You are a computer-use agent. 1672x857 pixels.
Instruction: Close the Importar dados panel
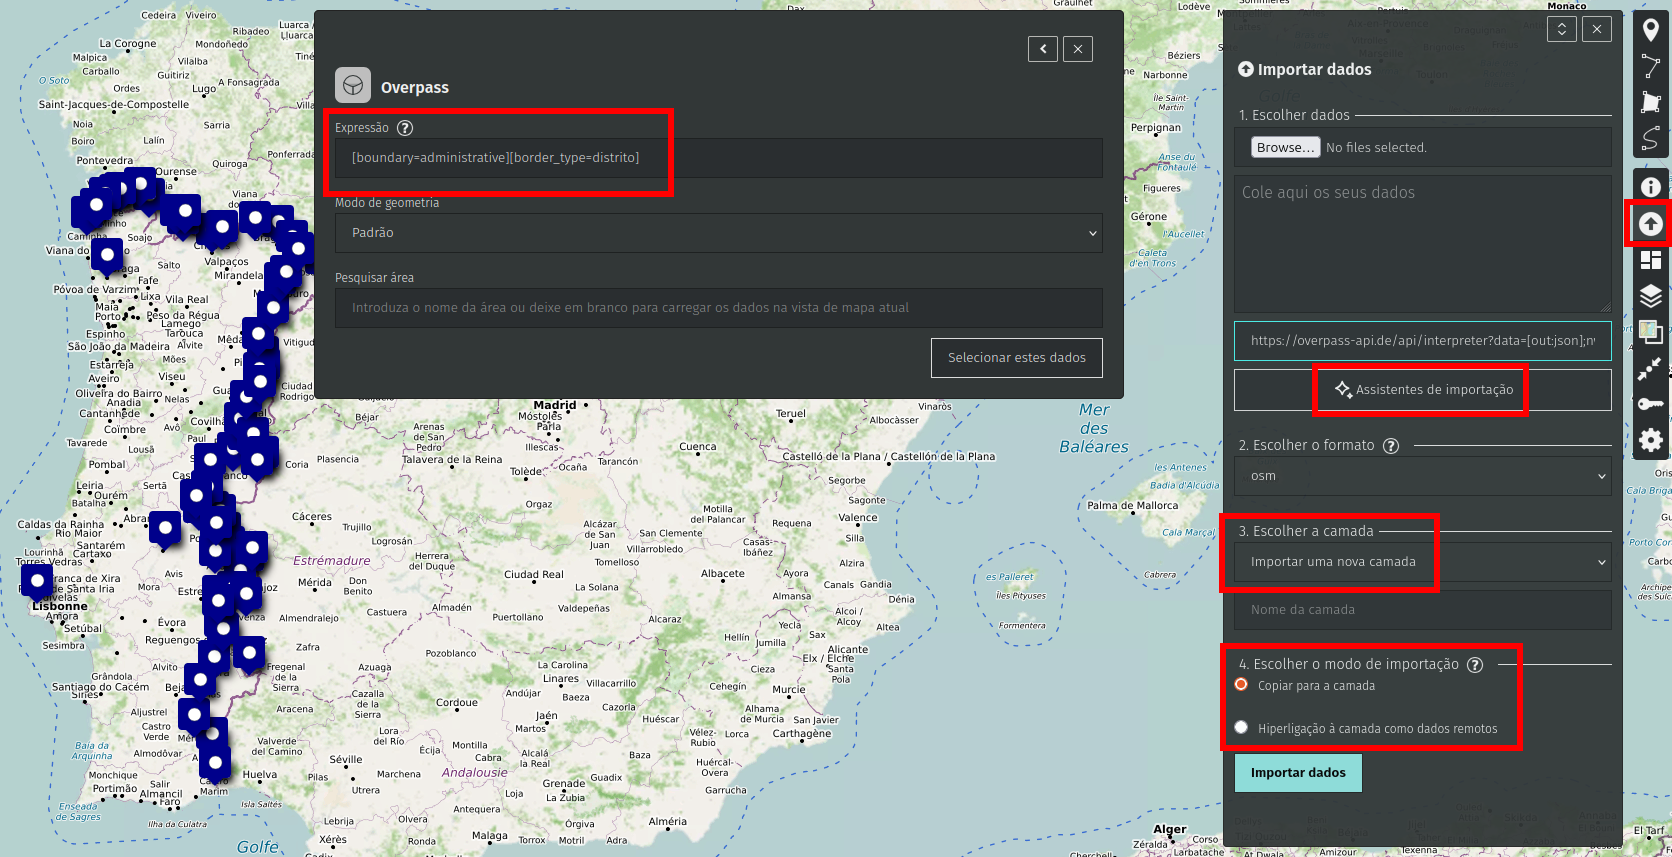coord(1597,29)
